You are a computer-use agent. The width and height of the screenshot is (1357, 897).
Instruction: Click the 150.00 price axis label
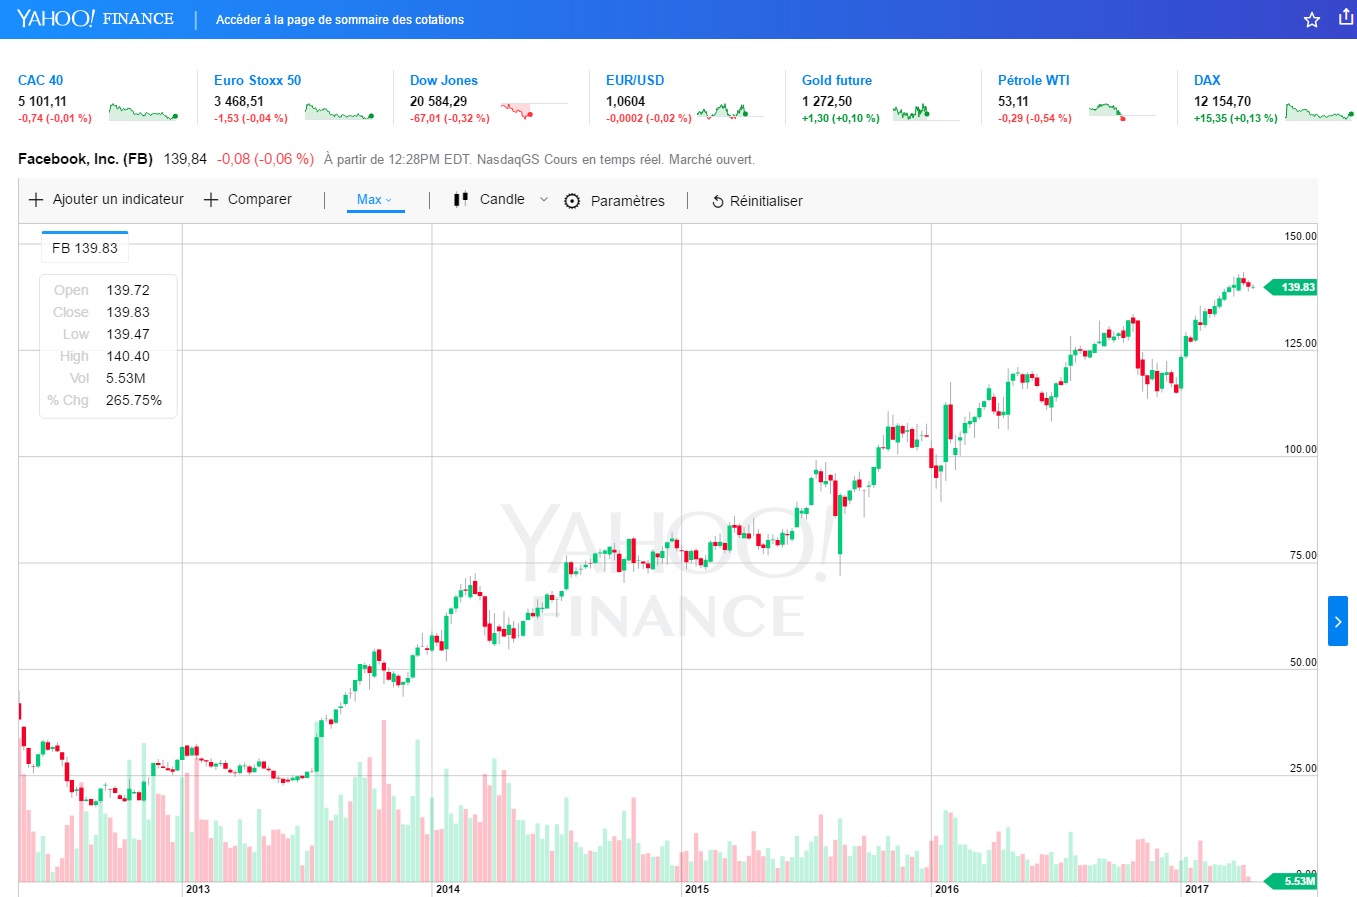tap(1300, 237)
